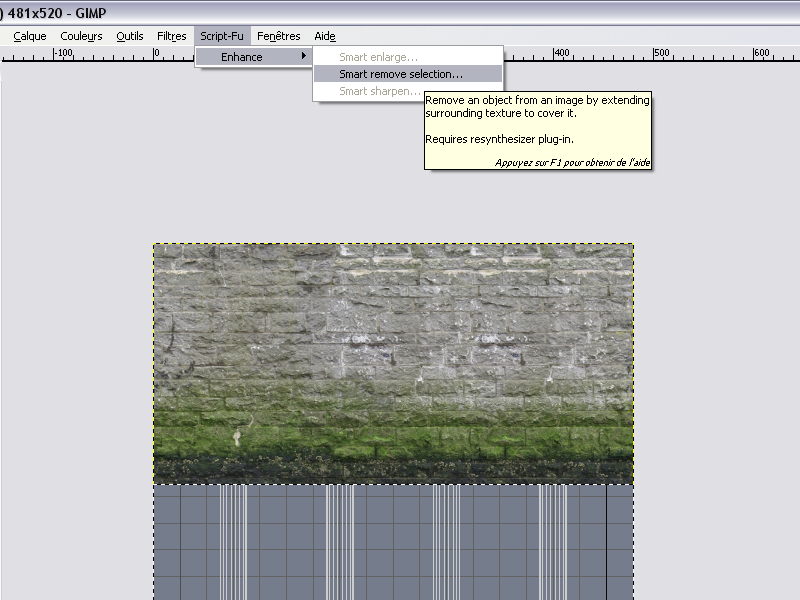Open the Fenêtres menu
The height and width of the screenshot is (600, 800).
point(279,36)
